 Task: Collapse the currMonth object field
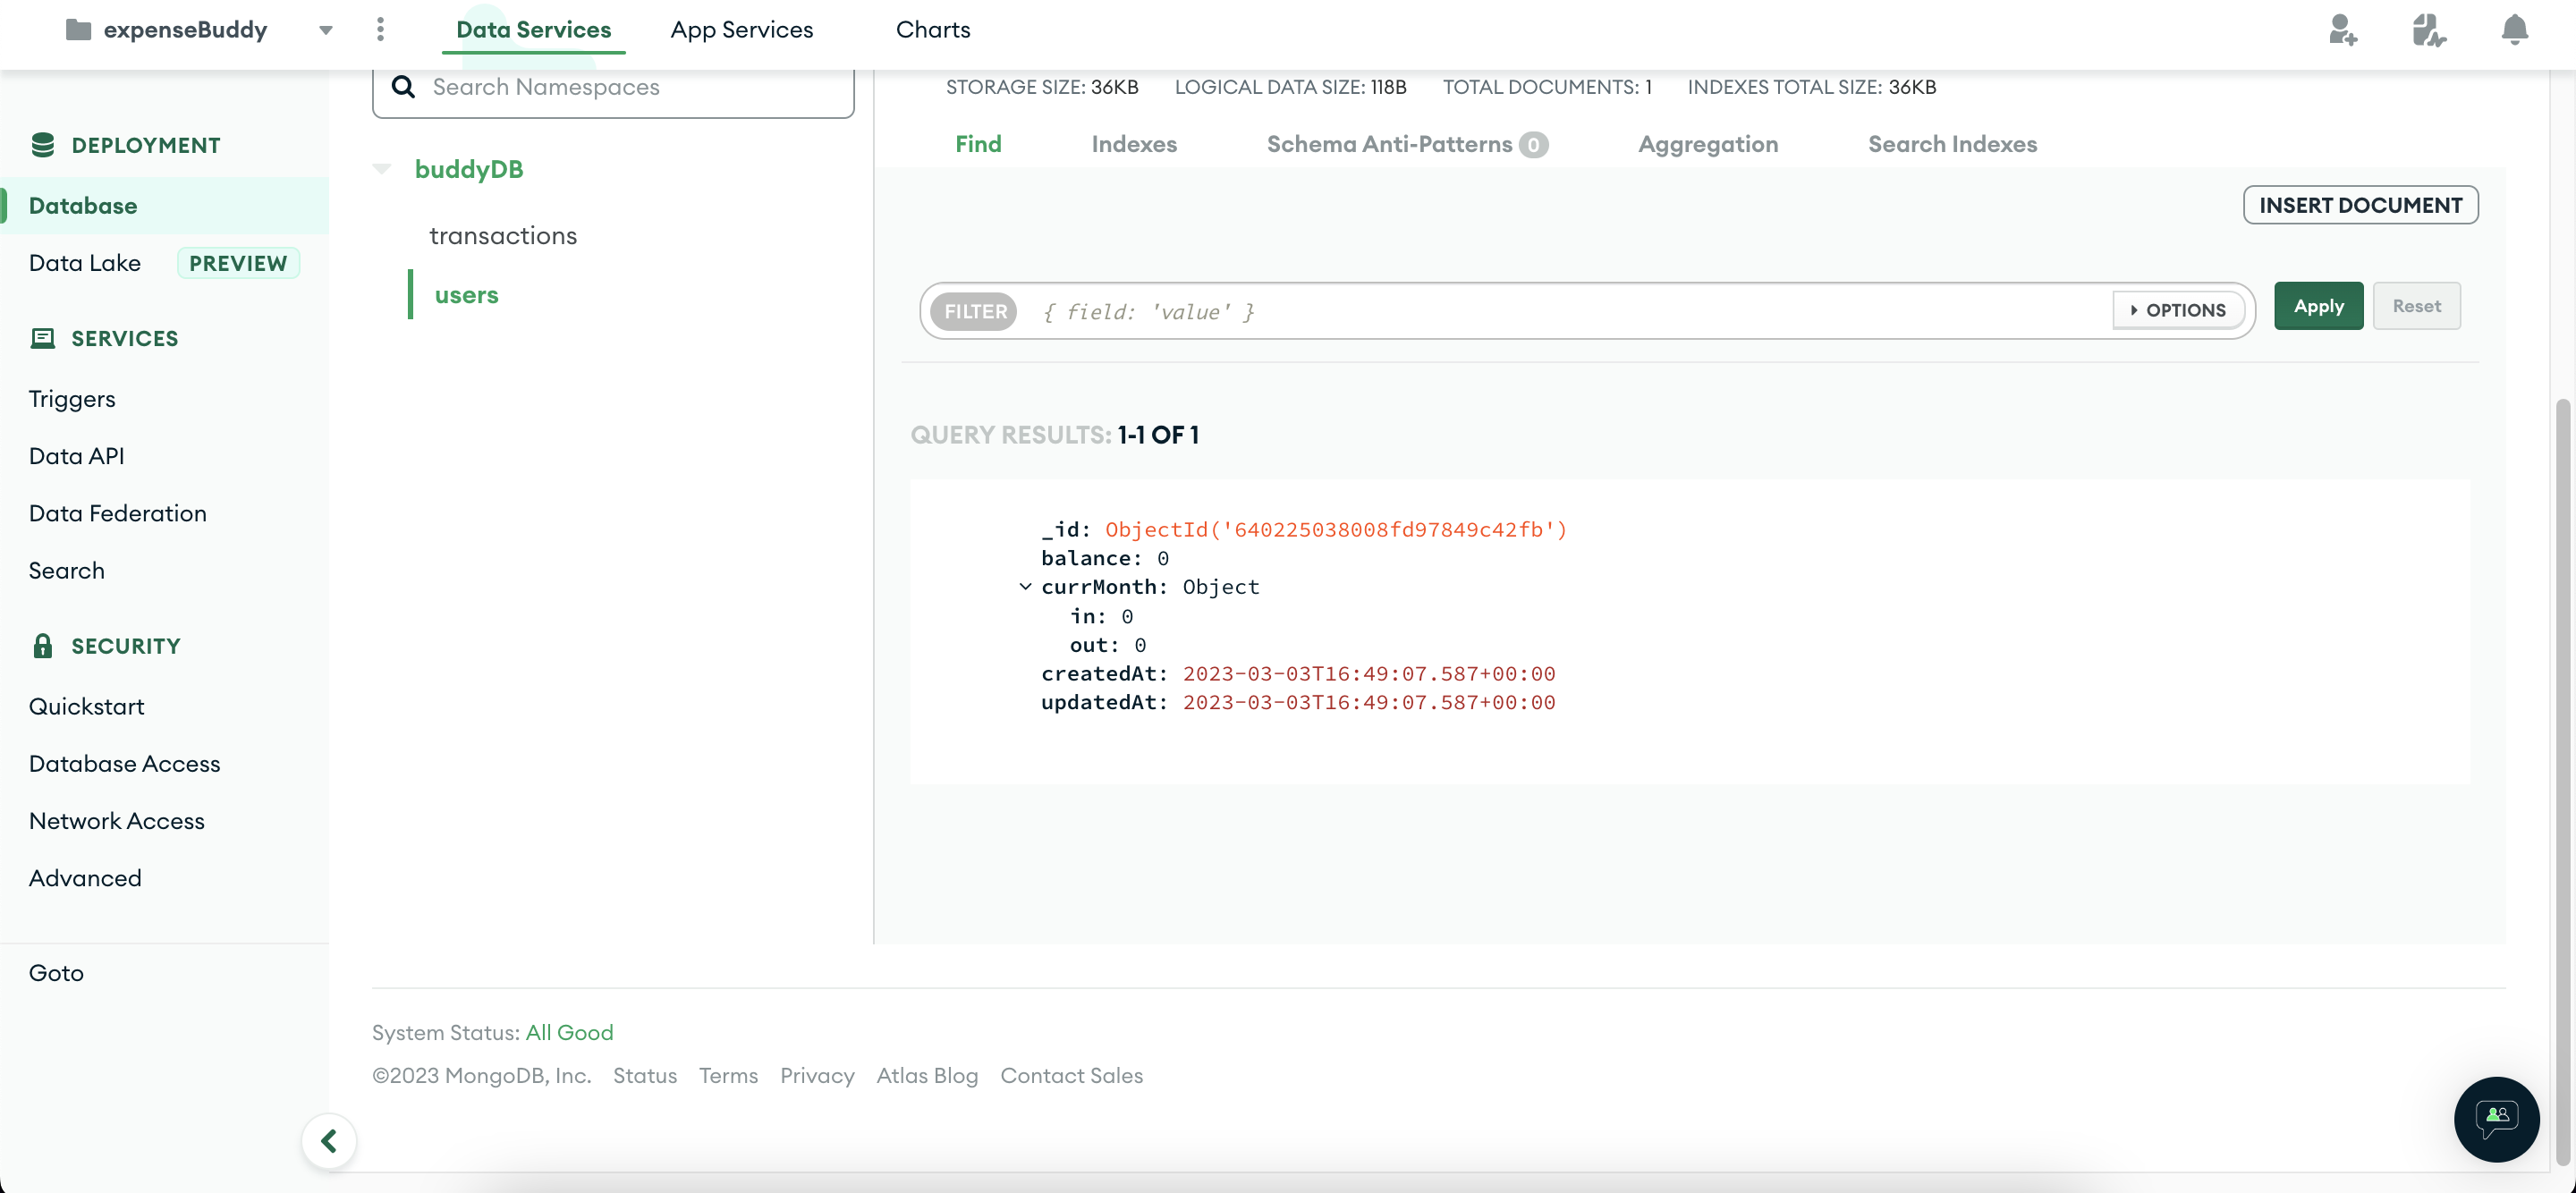click(x=1025, y=586)
